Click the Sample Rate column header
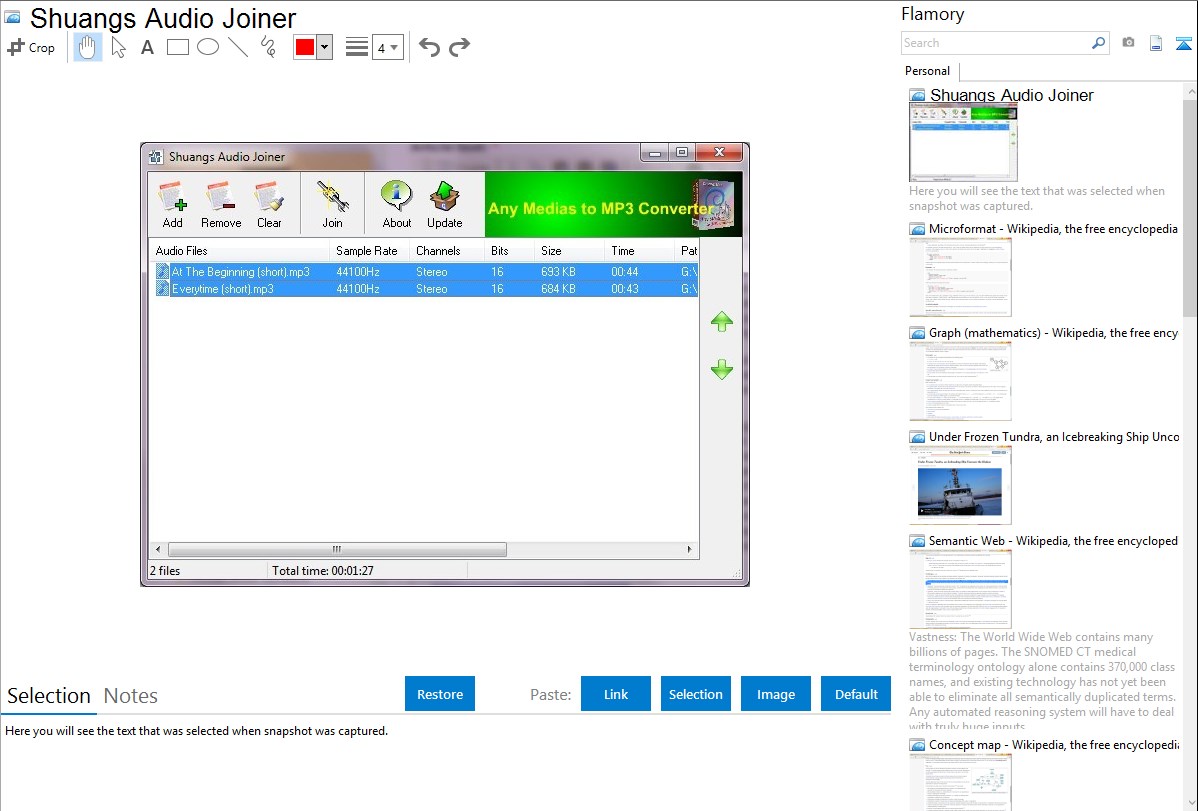The height and width of the screenshot is (811, 1198). (x=369, y=251)
